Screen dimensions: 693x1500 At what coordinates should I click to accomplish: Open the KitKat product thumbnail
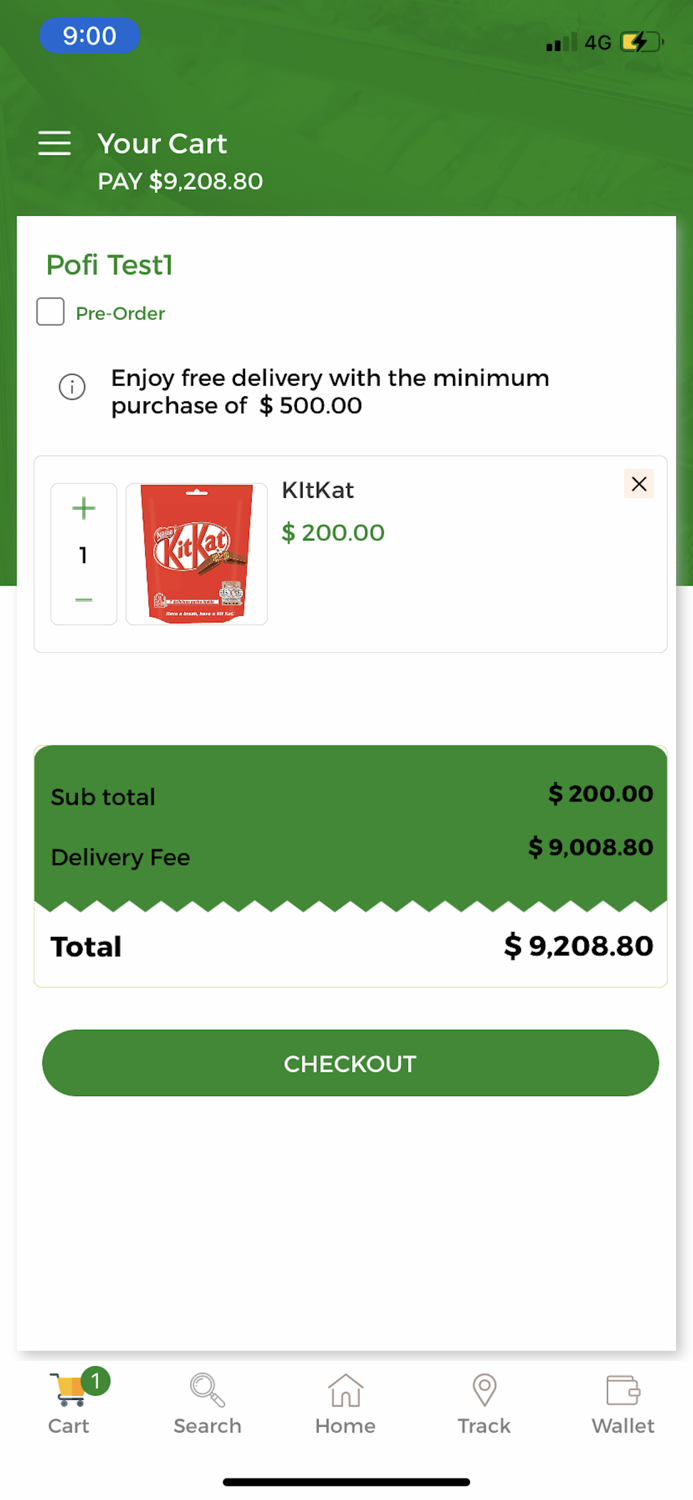[x=196, y=554]
